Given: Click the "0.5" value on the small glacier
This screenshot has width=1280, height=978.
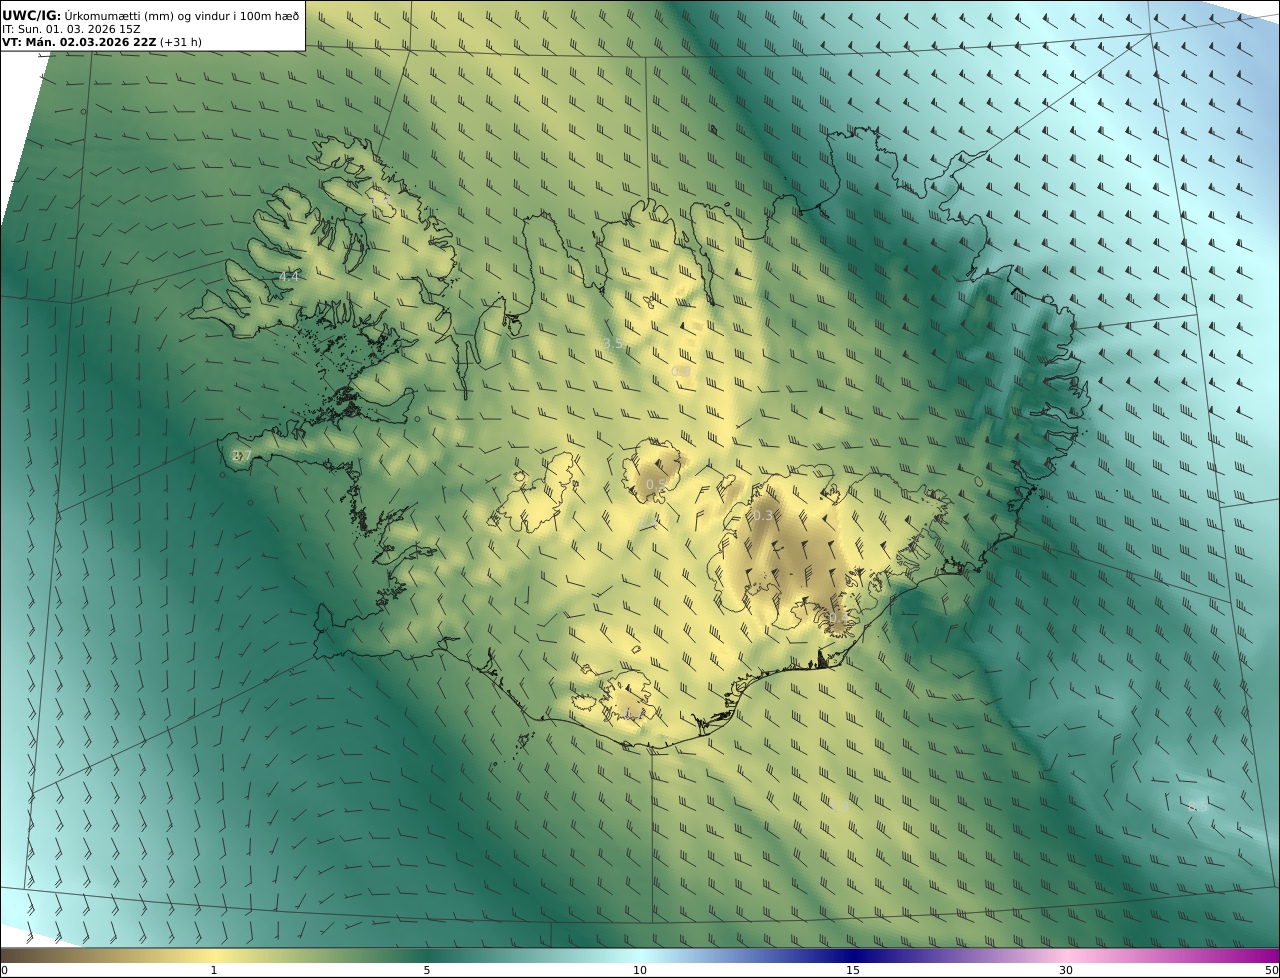Looking at the screenshot, I should [x=656, y=484].
